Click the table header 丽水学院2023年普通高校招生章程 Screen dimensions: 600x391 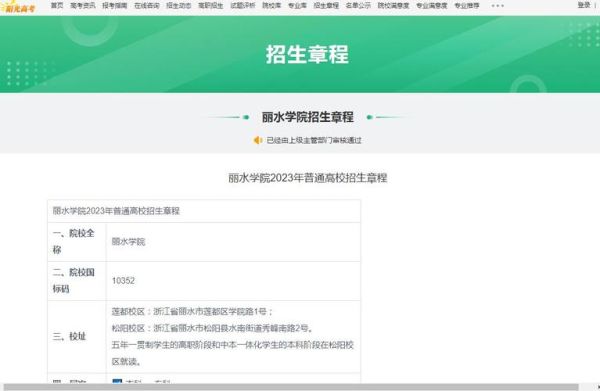click(116, 211)
